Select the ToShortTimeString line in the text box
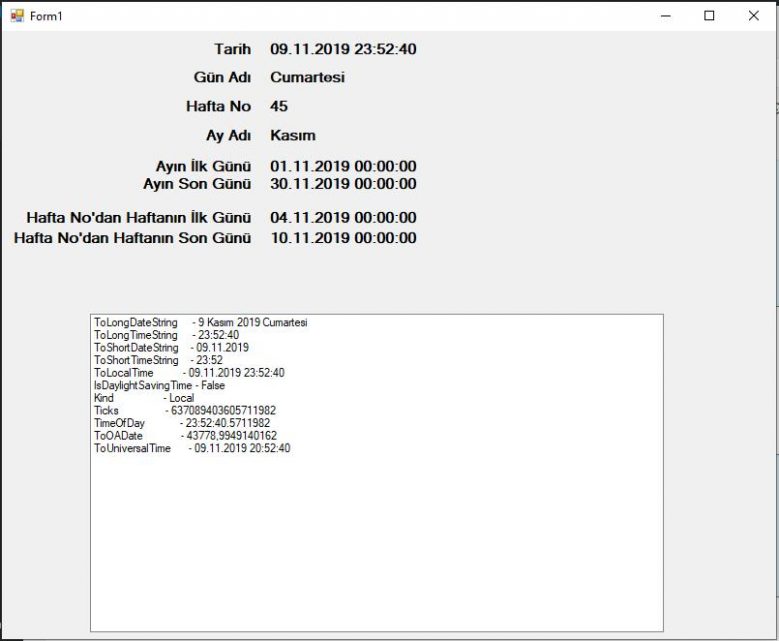Image resolution: width=779 pixels, height=641 pixels. tap(158, 360)
